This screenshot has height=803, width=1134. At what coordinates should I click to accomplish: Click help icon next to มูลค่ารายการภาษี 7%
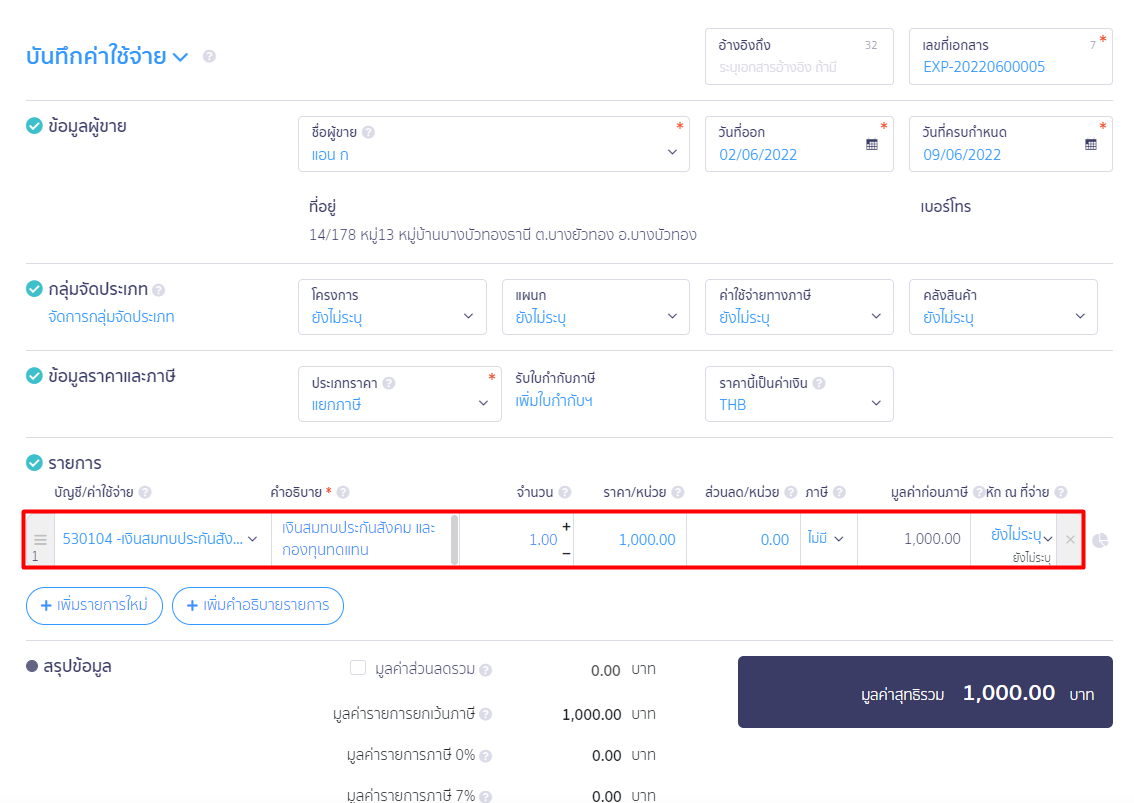click(x=485, y=796)
